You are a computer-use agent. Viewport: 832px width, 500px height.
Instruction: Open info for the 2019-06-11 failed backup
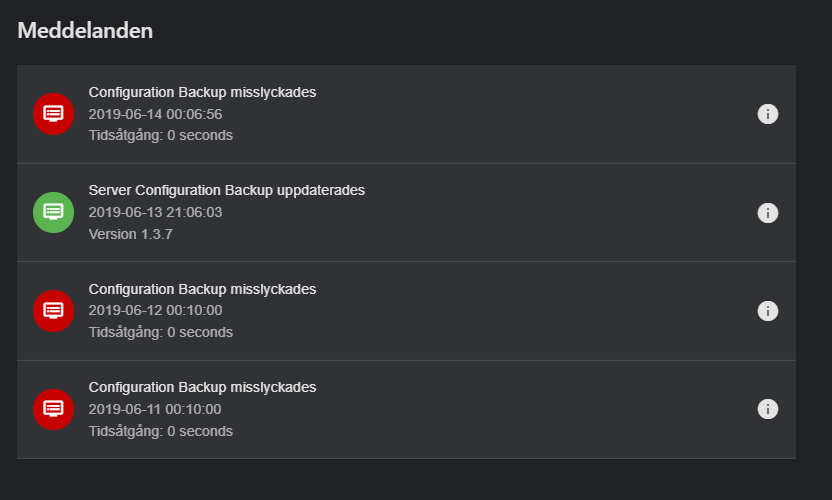pos(767,409)
